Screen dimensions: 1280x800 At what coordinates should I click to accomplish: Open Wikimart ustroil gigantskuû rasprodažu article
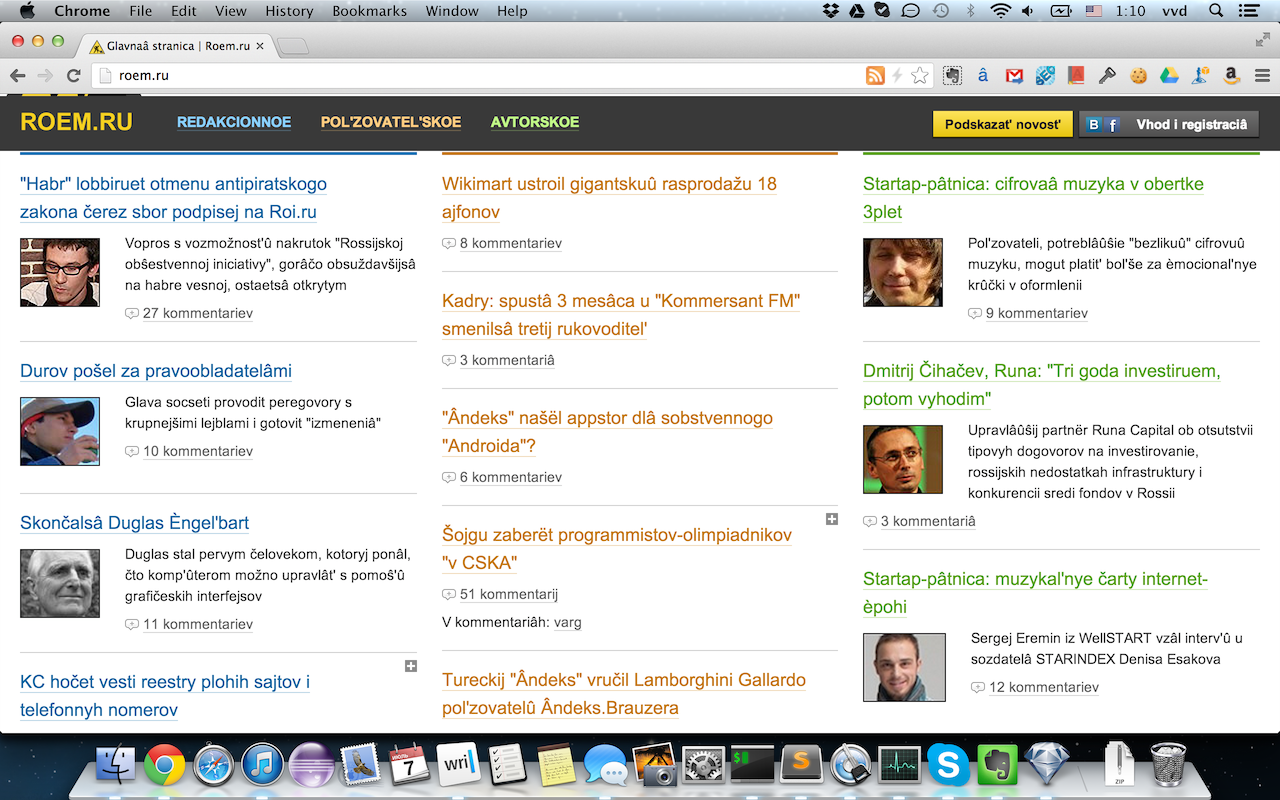point(609,198)
